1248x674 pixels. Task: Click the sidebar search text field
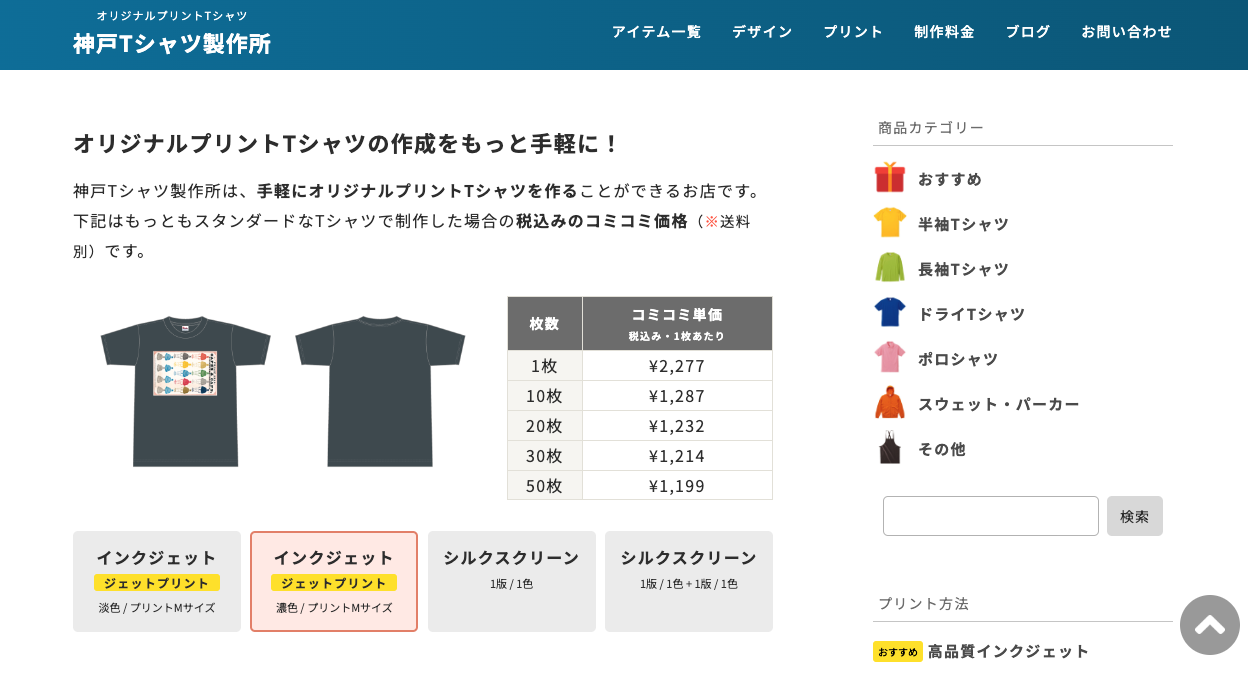pyautogui.click(x=990, y=516)
